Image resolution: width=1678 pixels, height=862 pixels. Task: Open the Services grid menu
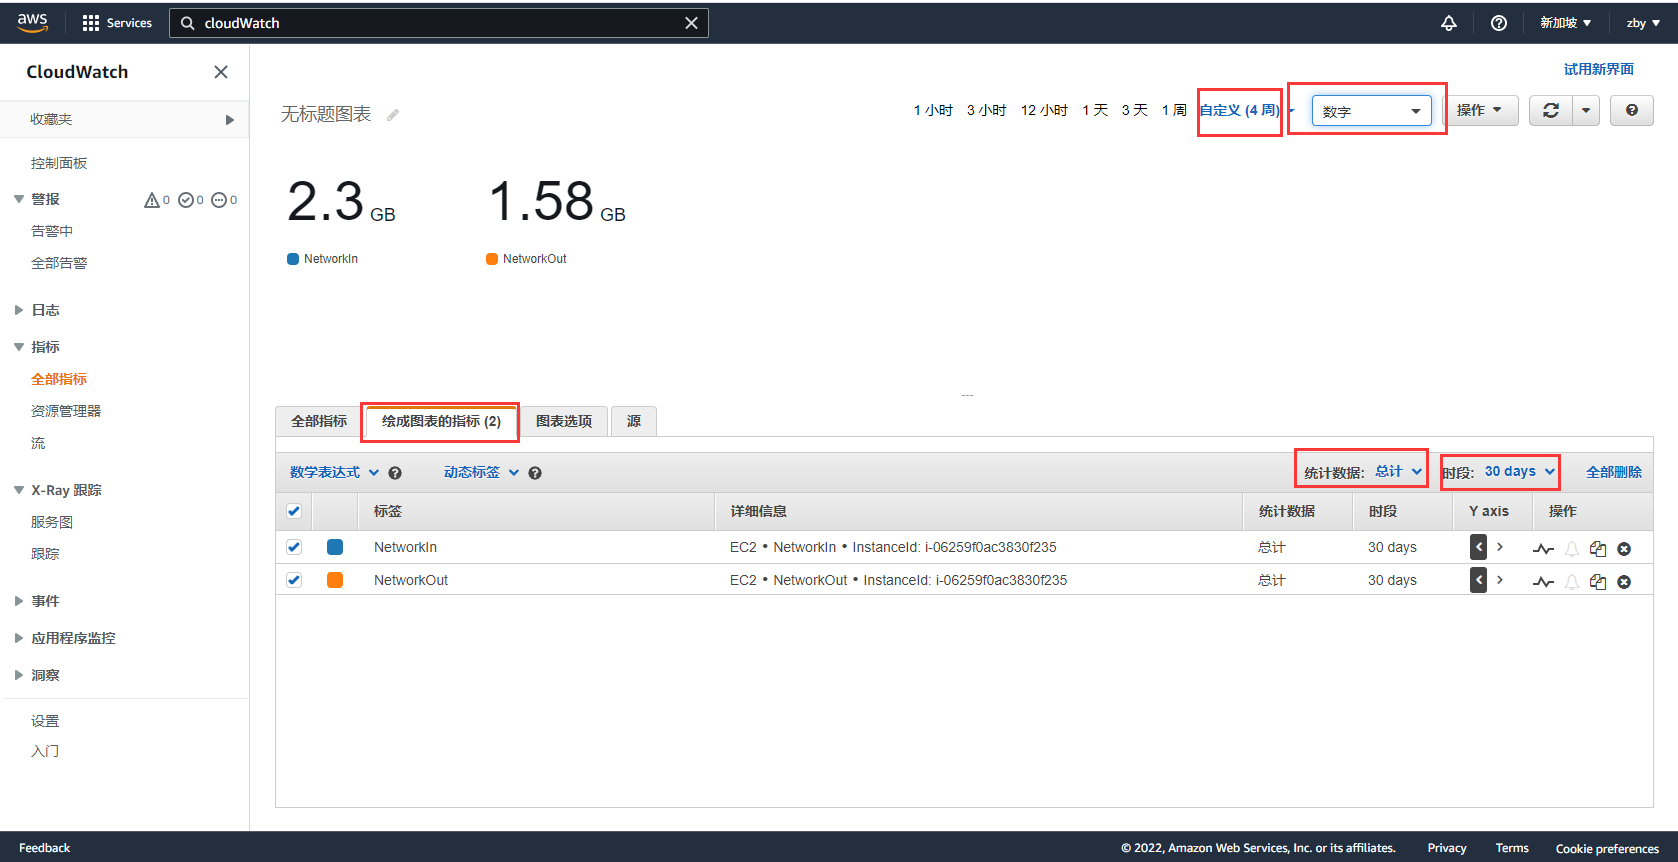click(117, 23)
